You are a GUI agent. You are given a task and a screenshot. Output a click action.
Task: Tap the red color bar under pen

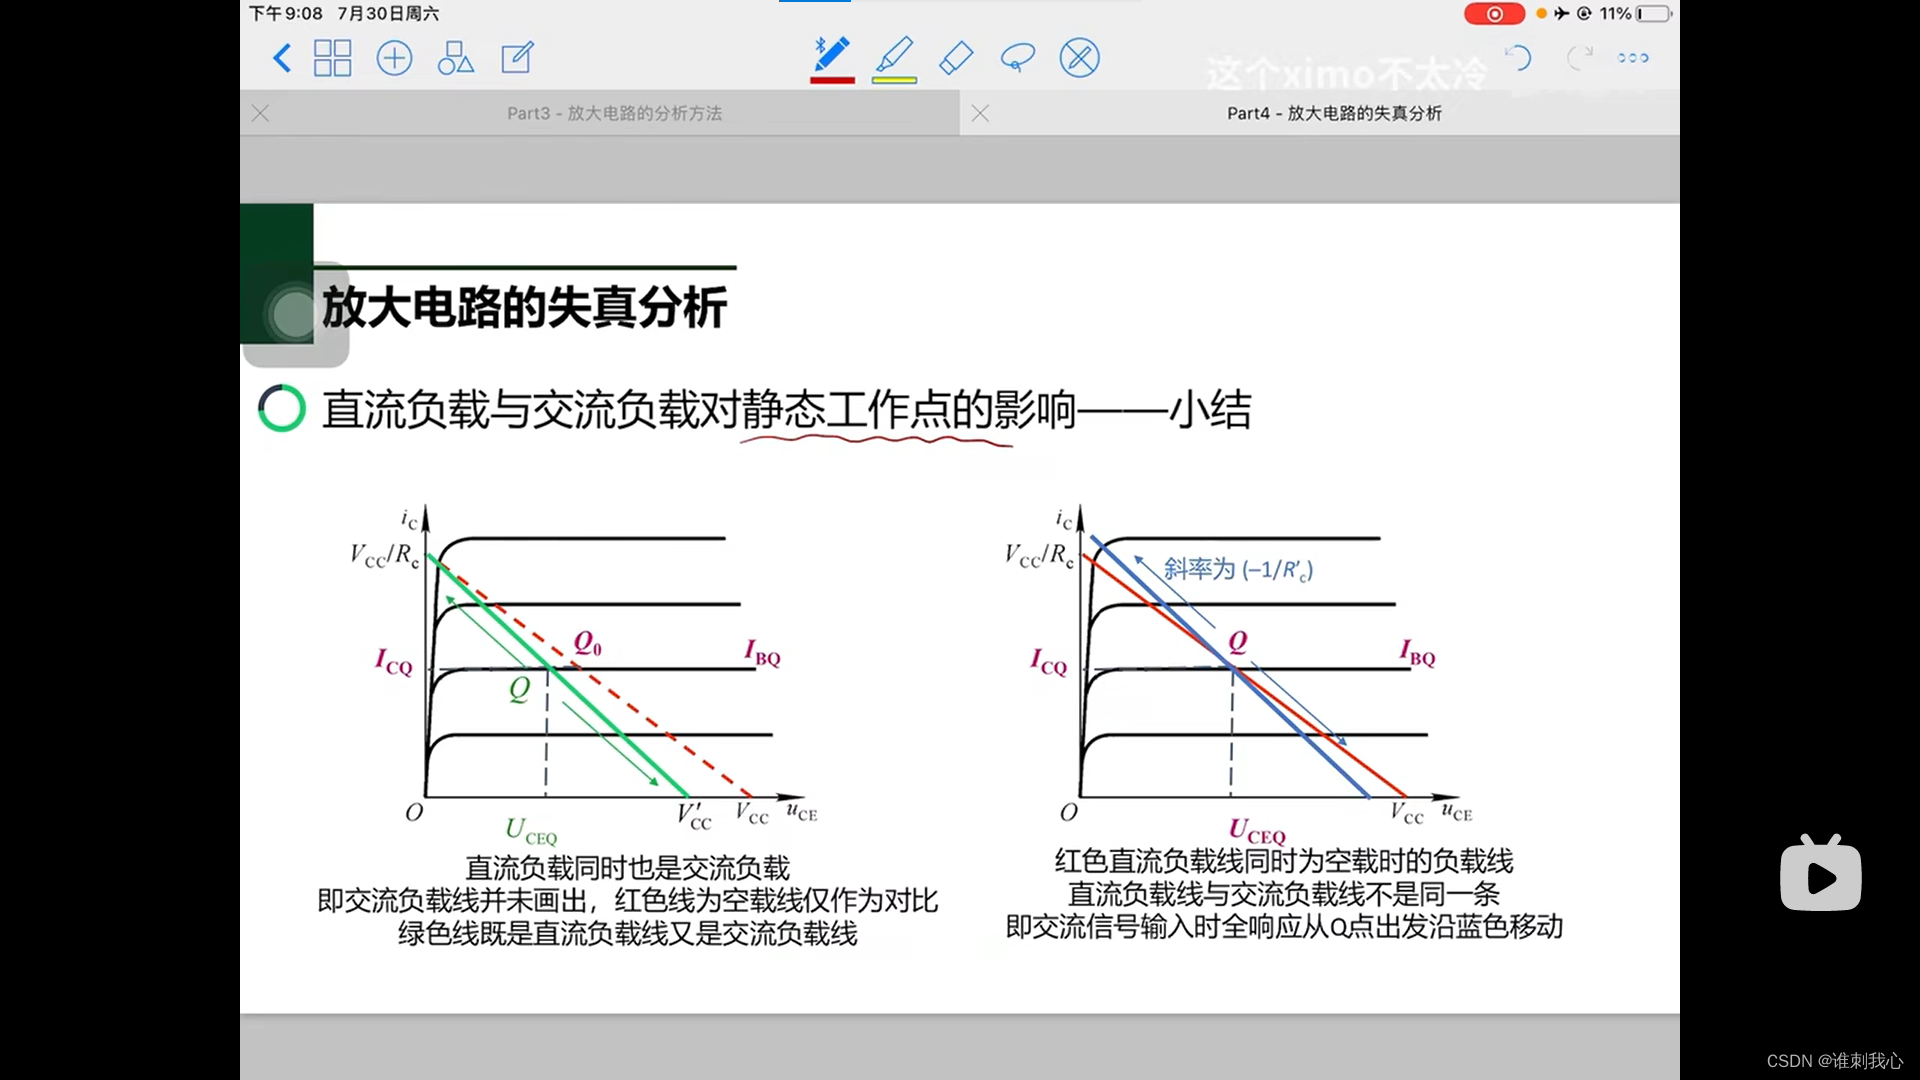(x=832, y=80)
